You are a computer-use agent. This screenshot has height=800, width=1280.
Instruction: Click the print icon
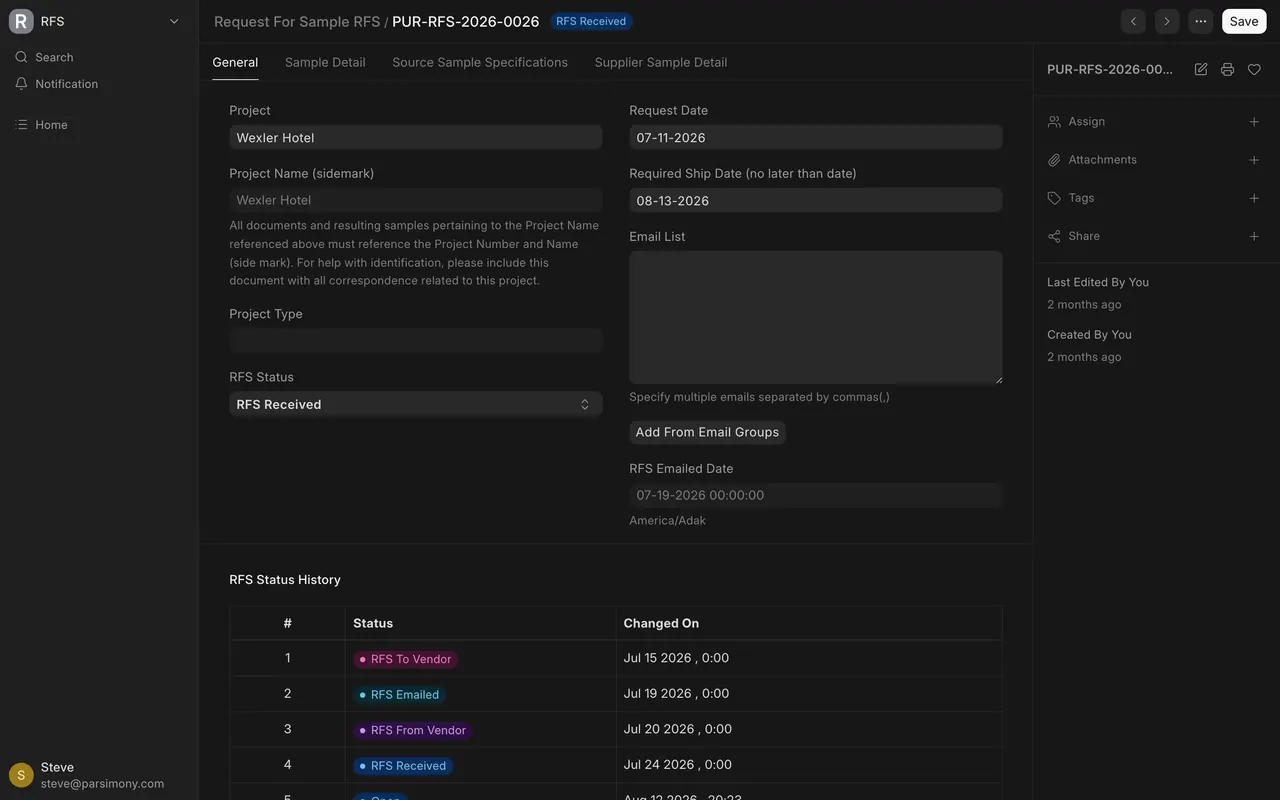[1227, 69]
